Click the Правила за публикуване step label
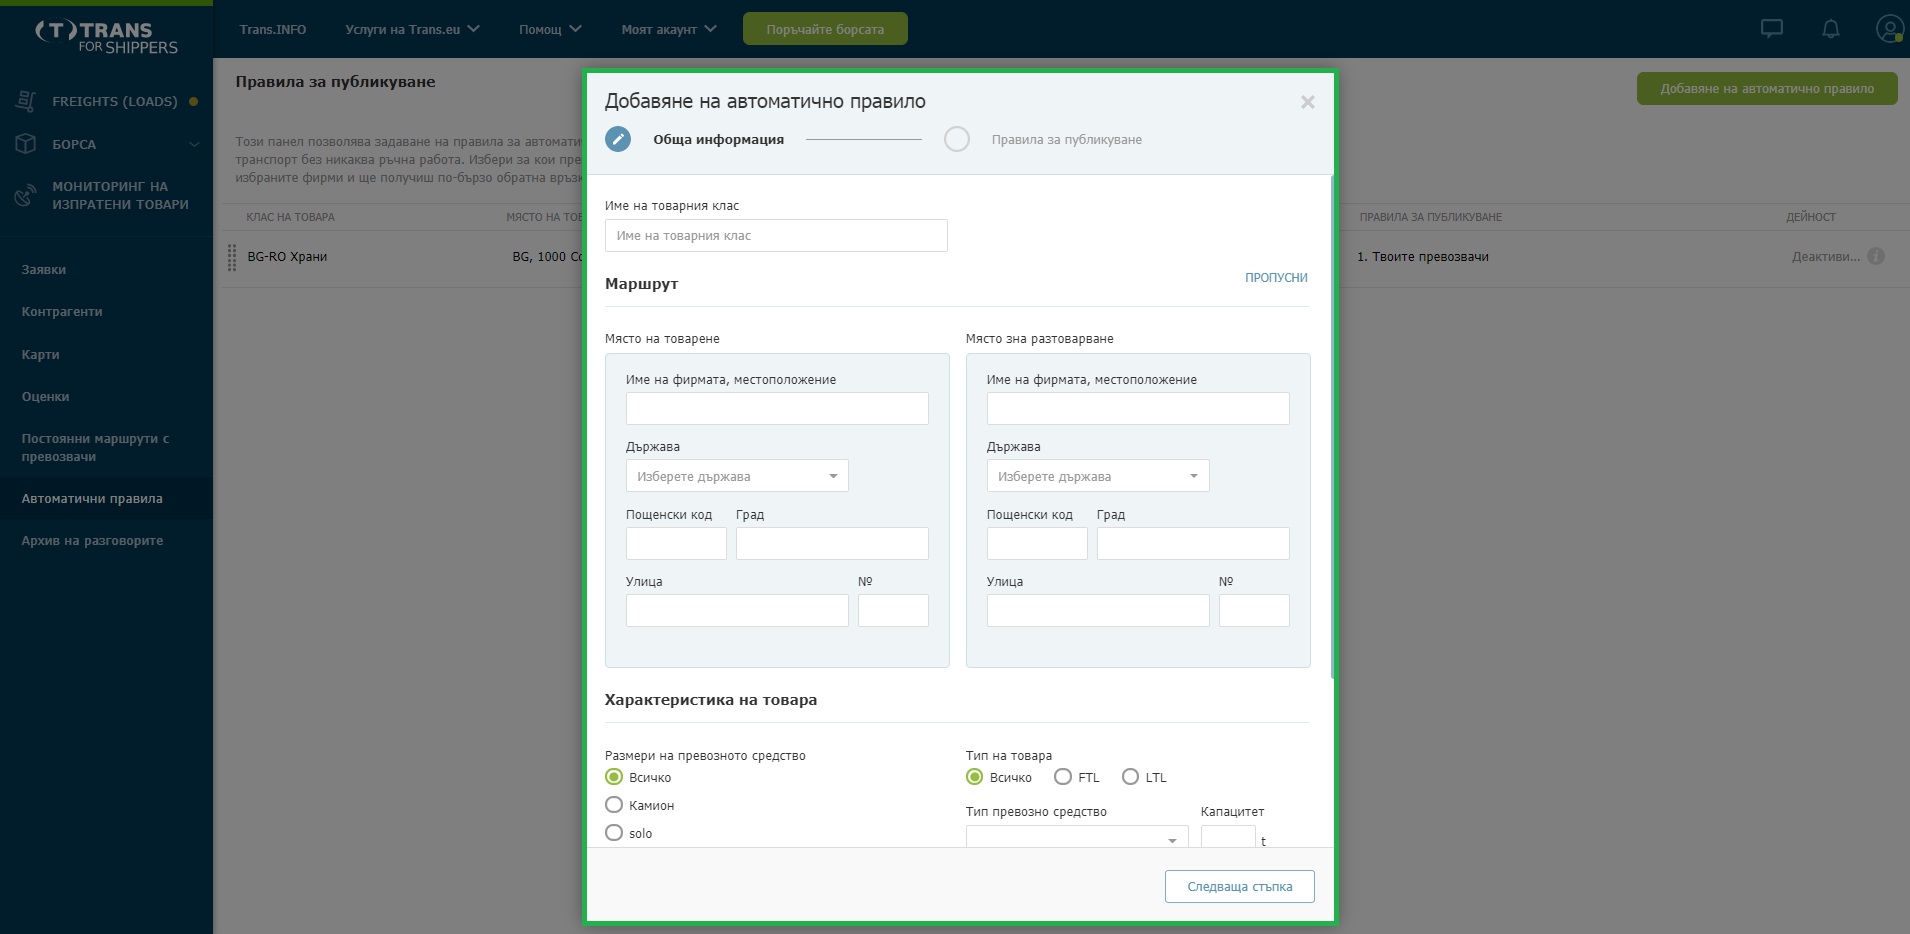Screen dimensions: 1910x934 1067,140
